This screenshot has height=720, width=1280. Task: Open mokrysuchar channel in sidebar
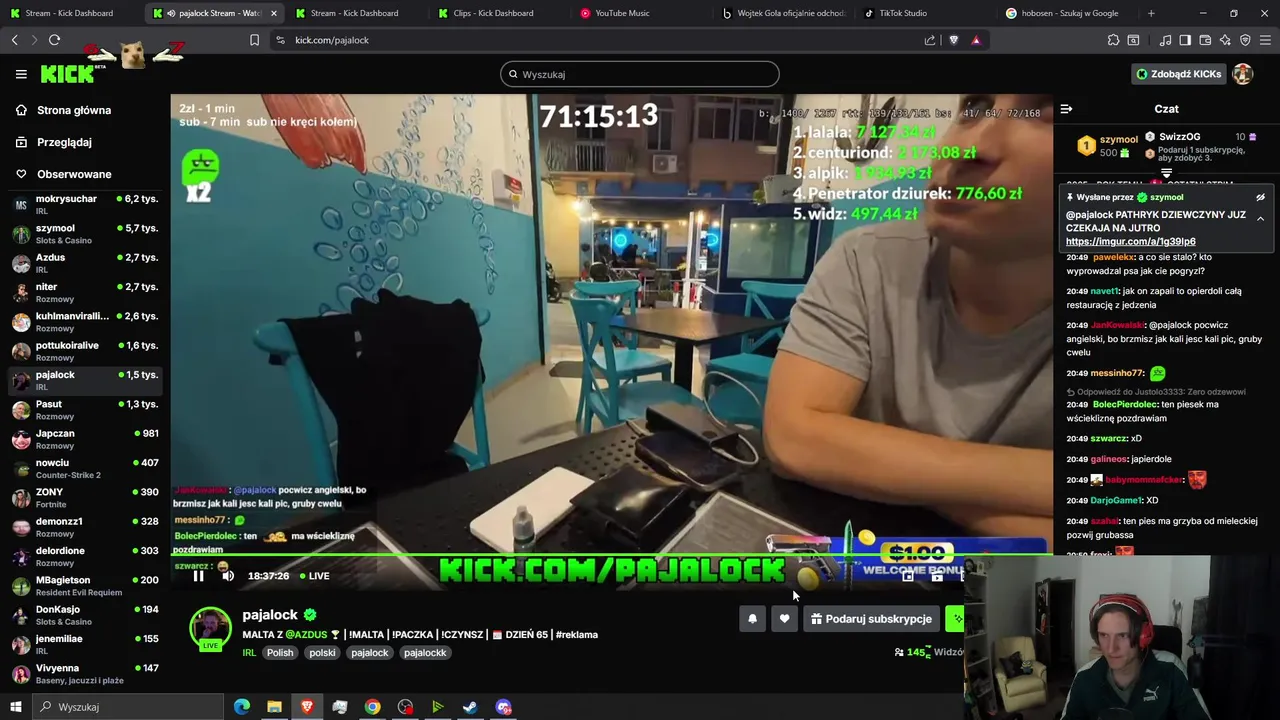click(85, 204)
